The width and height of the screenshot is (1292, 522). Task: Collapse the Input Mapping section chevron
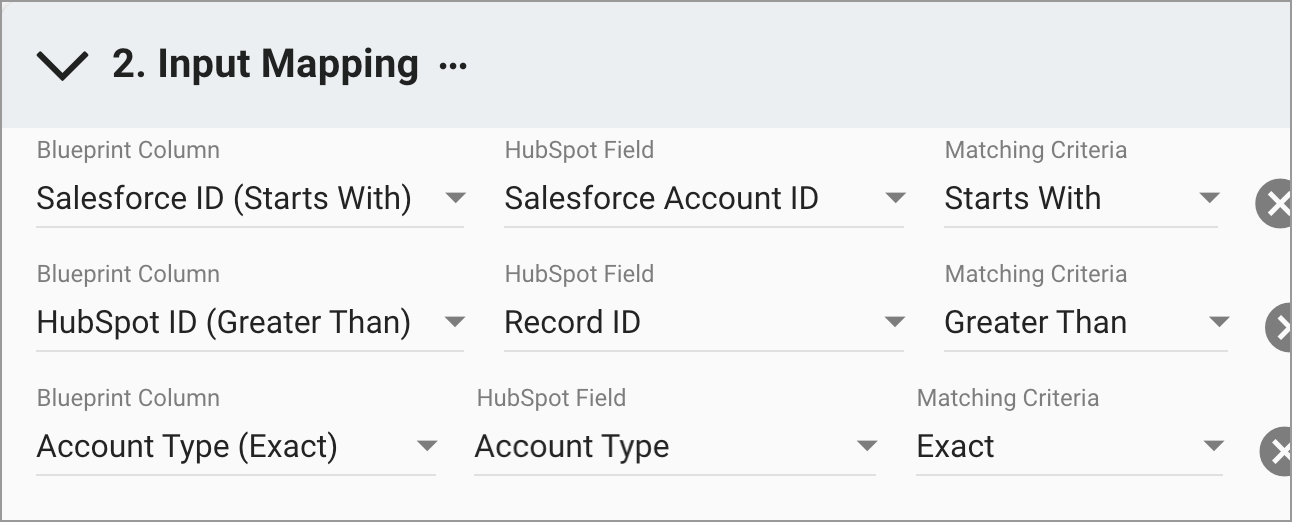click(x=62, y=66)
